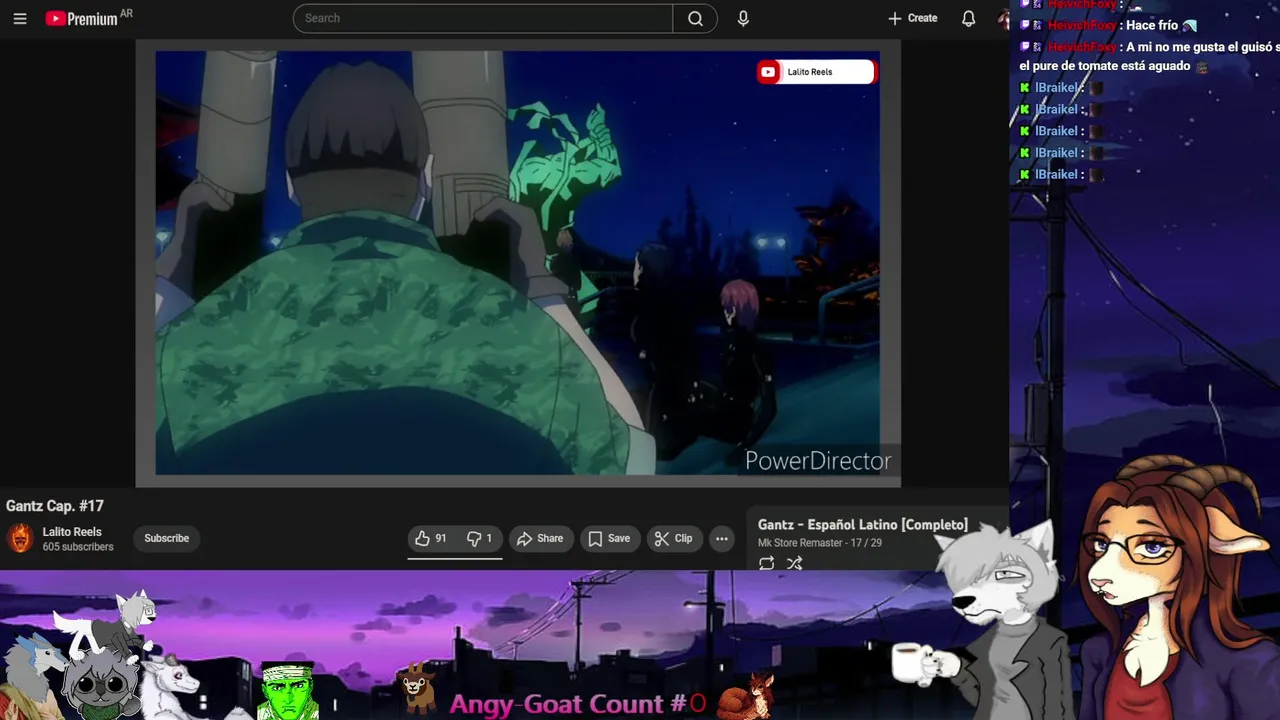This screenshot has width=1280, height=720.
Task: Share the Gantz Cap. #17 video
Action: [540, 538]
